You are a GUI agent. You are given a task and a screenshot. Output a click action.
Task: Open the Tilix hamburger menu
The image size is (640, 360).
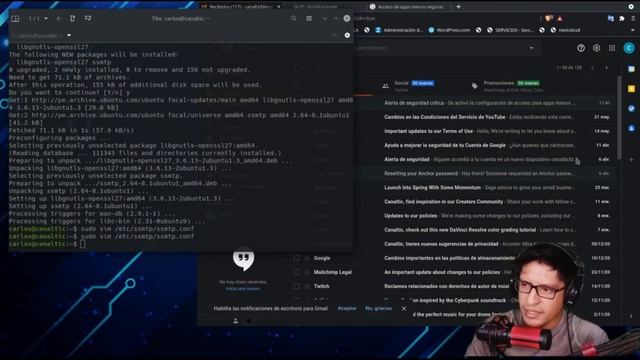coord(309,18)
